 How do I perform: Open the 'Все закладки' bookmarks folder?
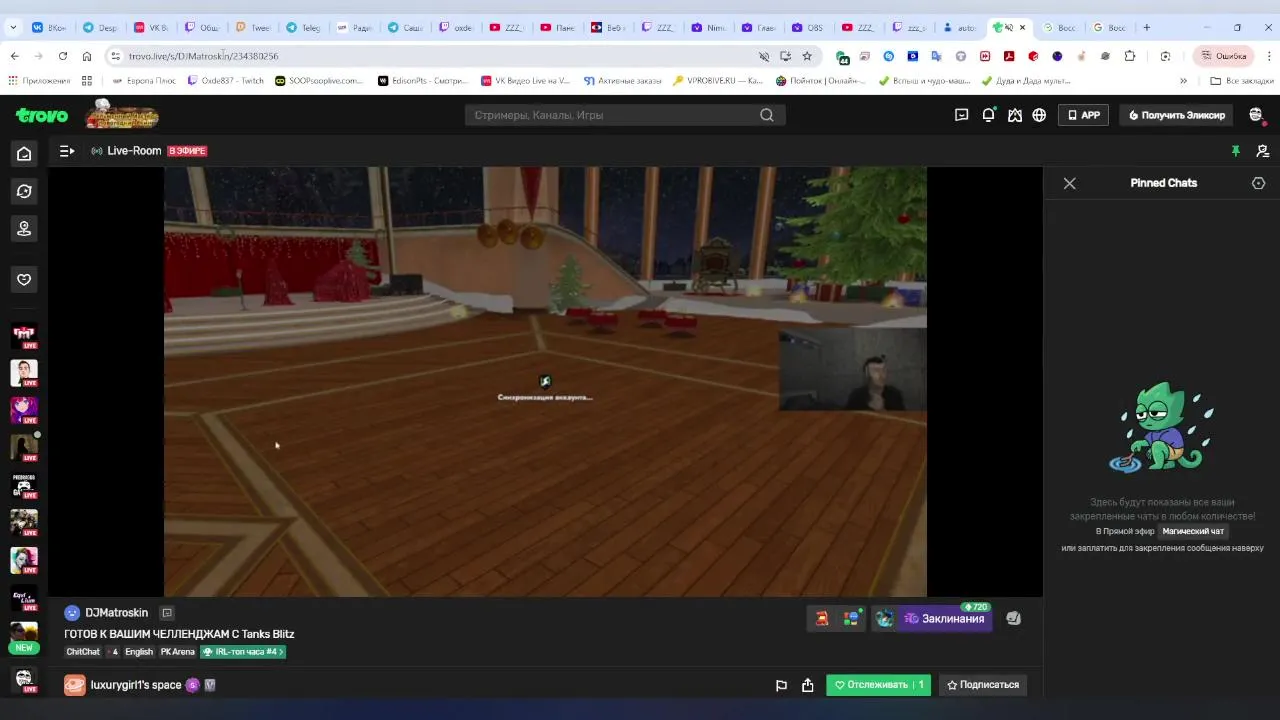(1242, 81)
